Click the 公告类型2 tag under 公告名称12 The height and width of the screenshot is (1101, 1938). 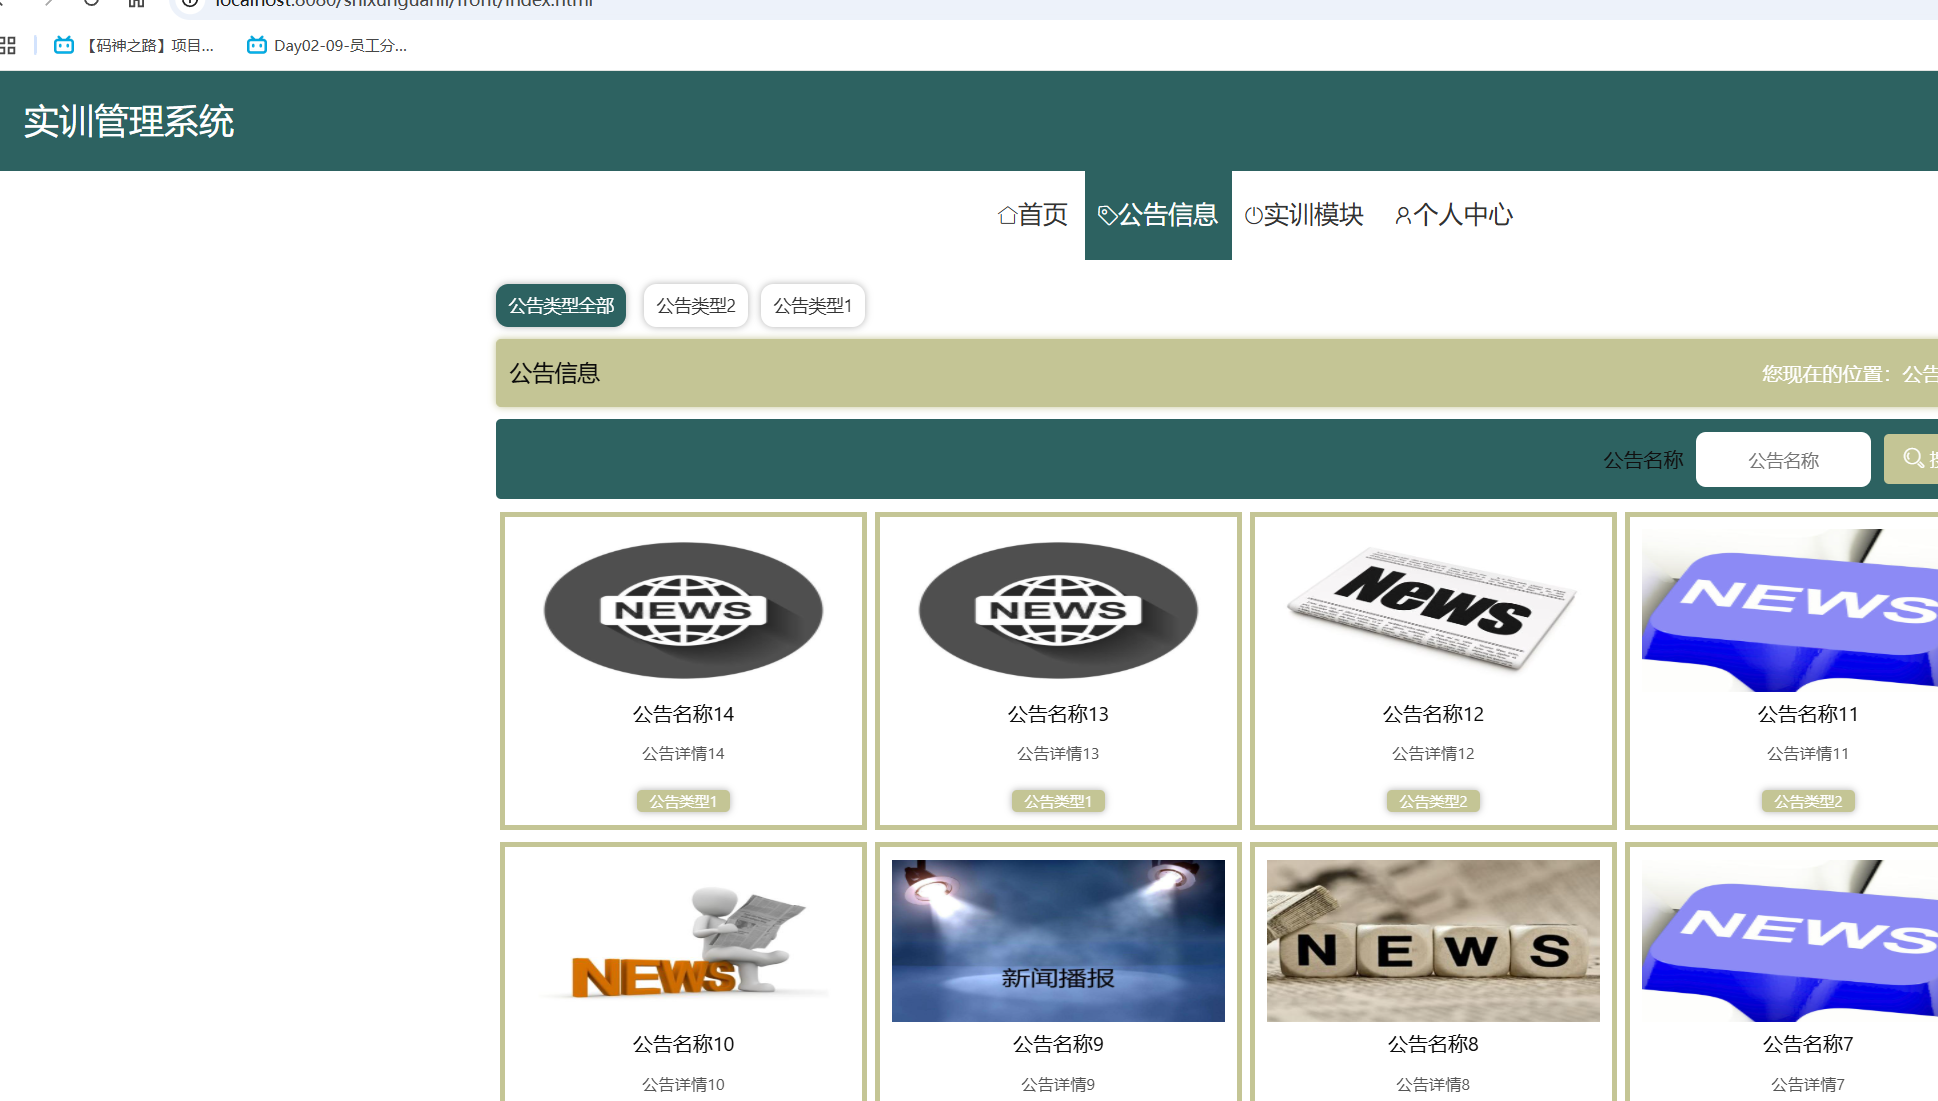click(x=1433, y=801)
